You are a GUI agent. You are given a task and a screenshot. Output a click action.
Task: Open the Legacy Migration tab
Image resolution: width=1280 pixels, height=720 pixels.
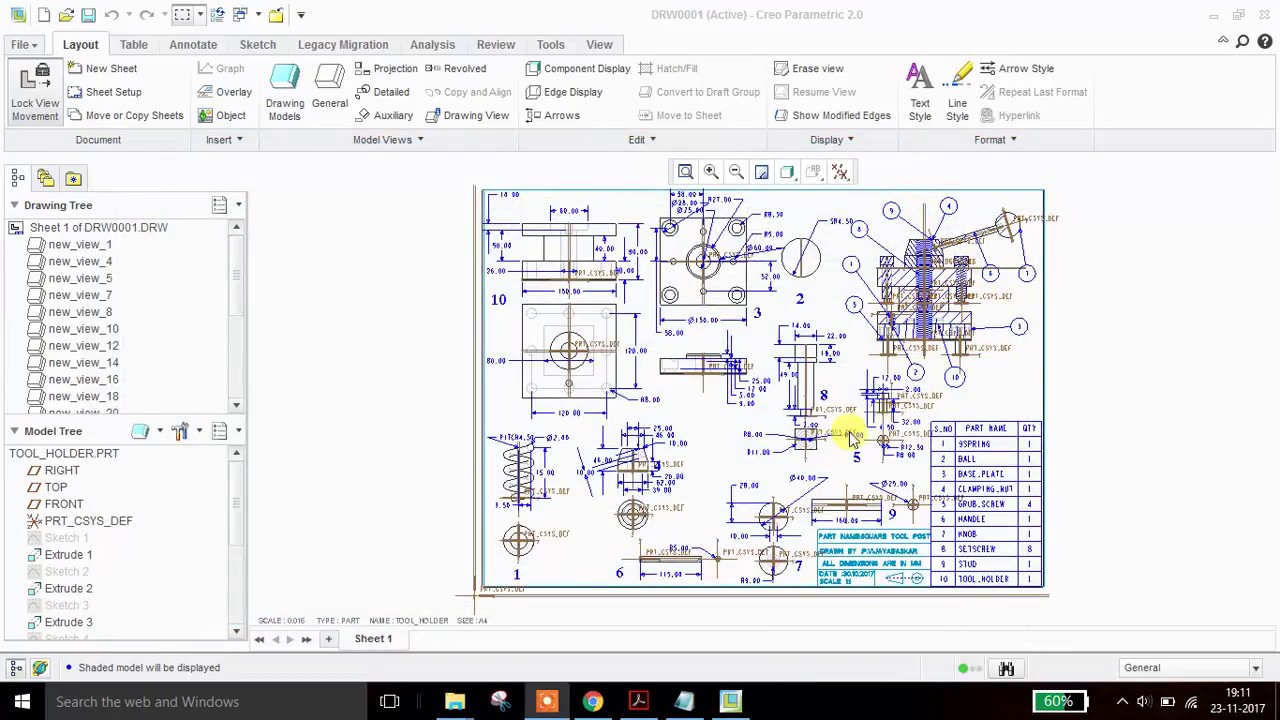click(x=343, y=44)
